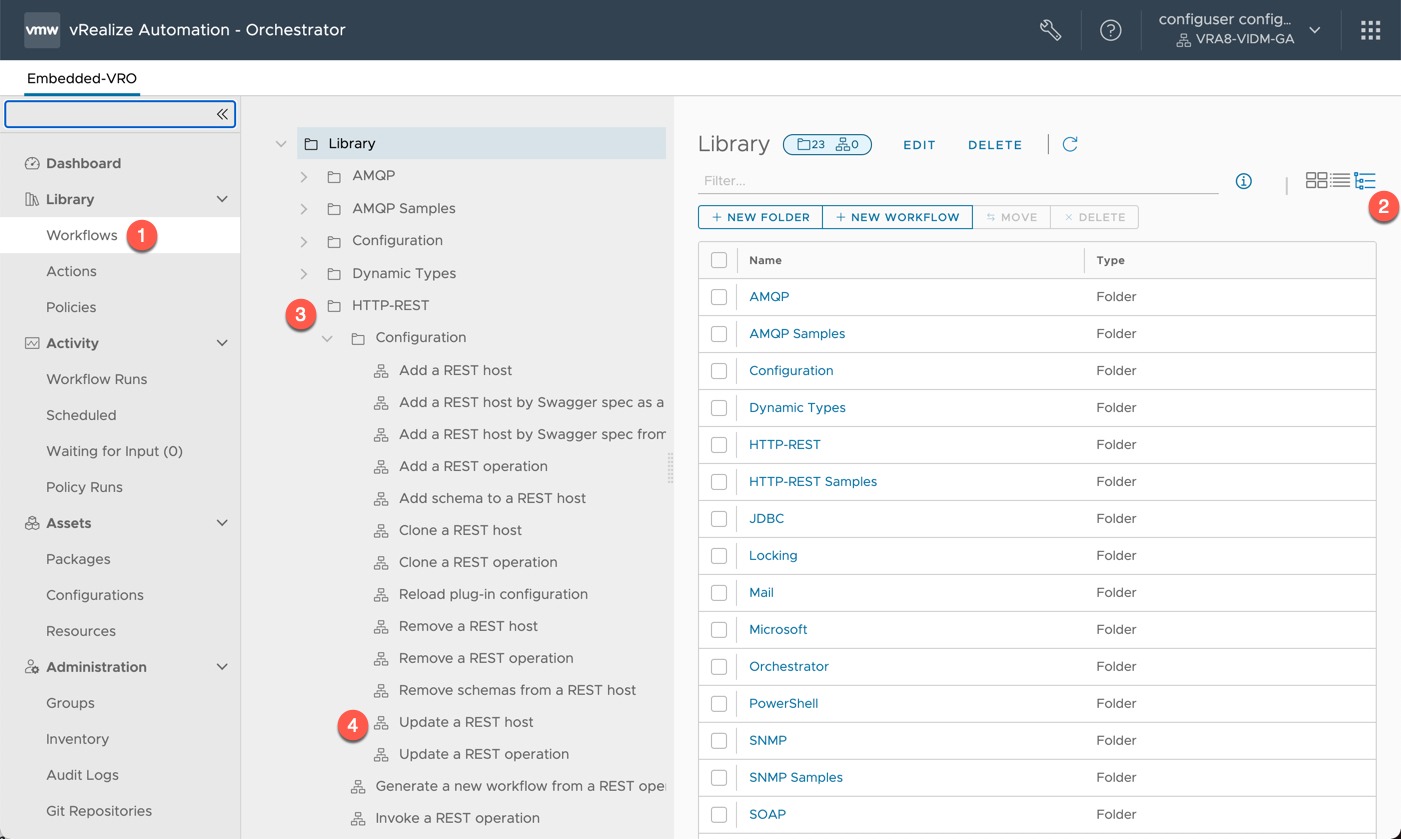Click the Filter text field
Viewport: 1401px width, 839px height.
[958, 181]
